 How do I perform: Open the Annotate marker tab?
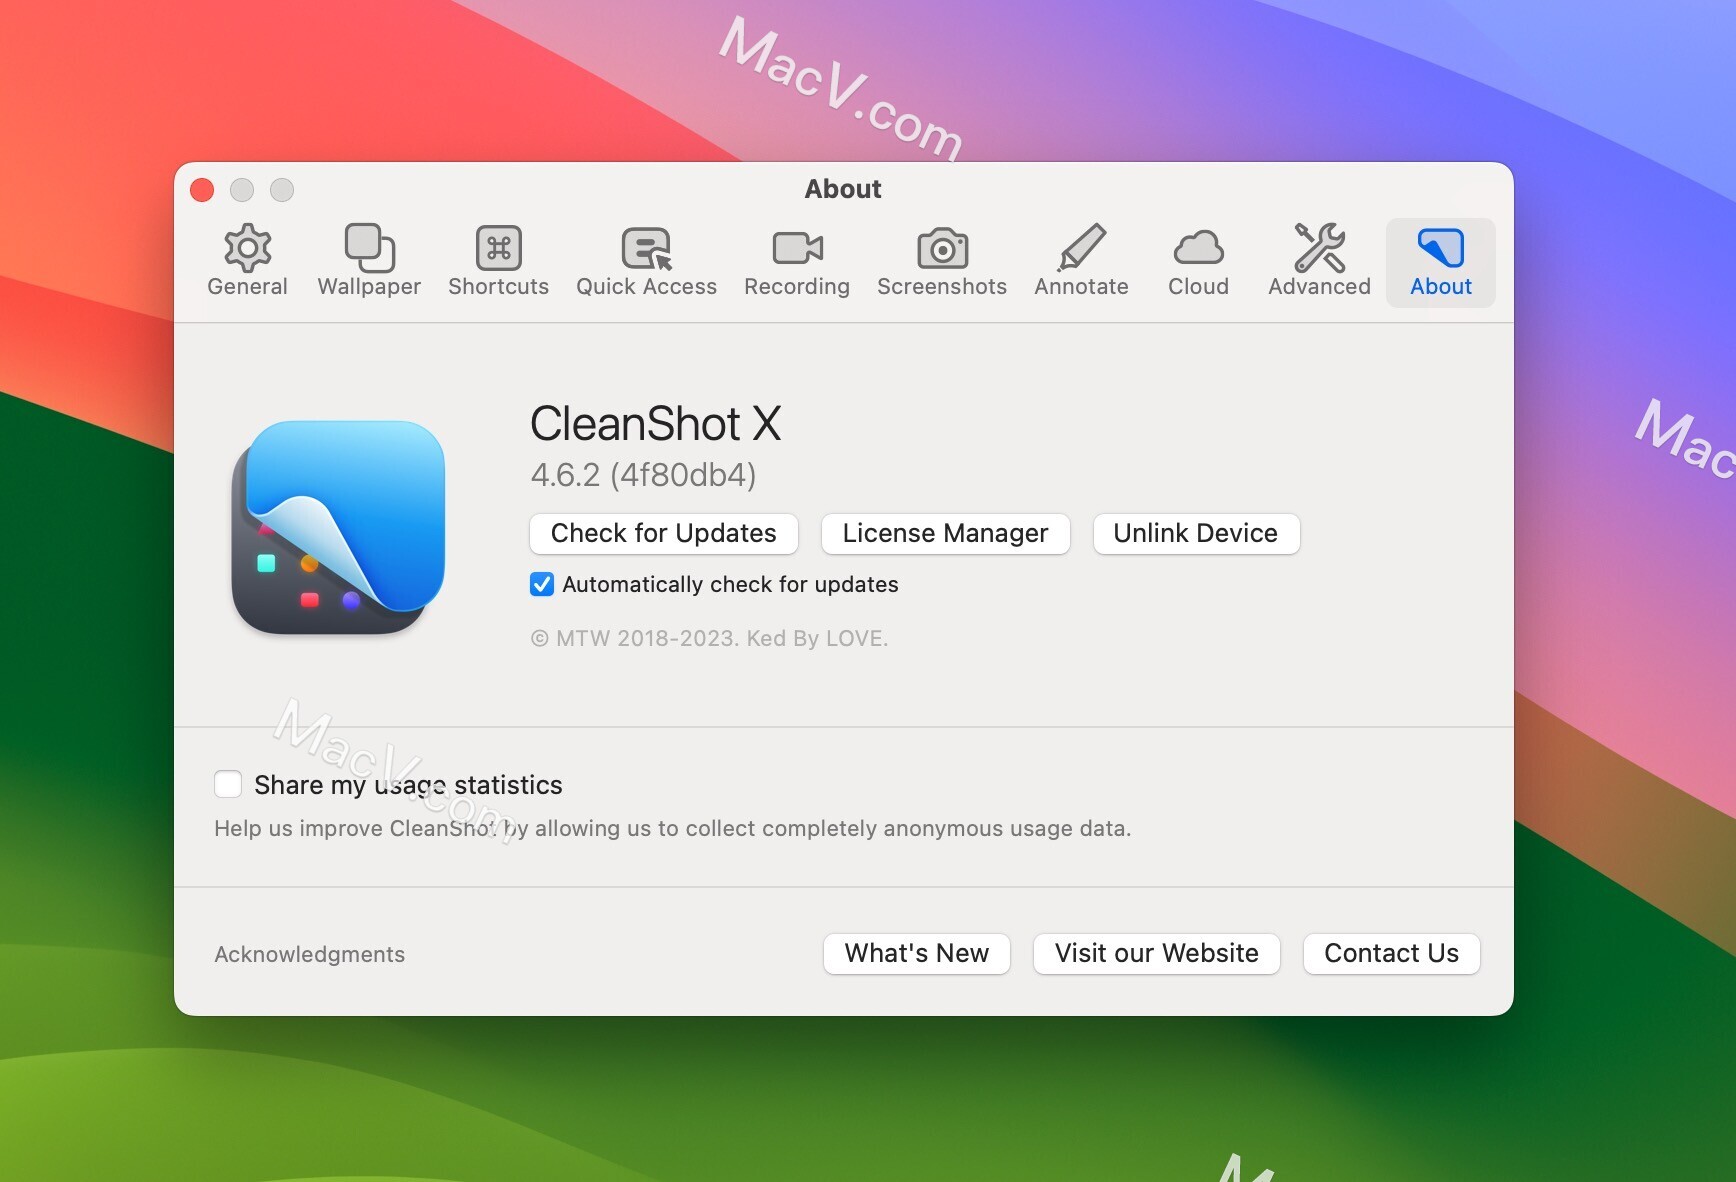coord(1081,262)
